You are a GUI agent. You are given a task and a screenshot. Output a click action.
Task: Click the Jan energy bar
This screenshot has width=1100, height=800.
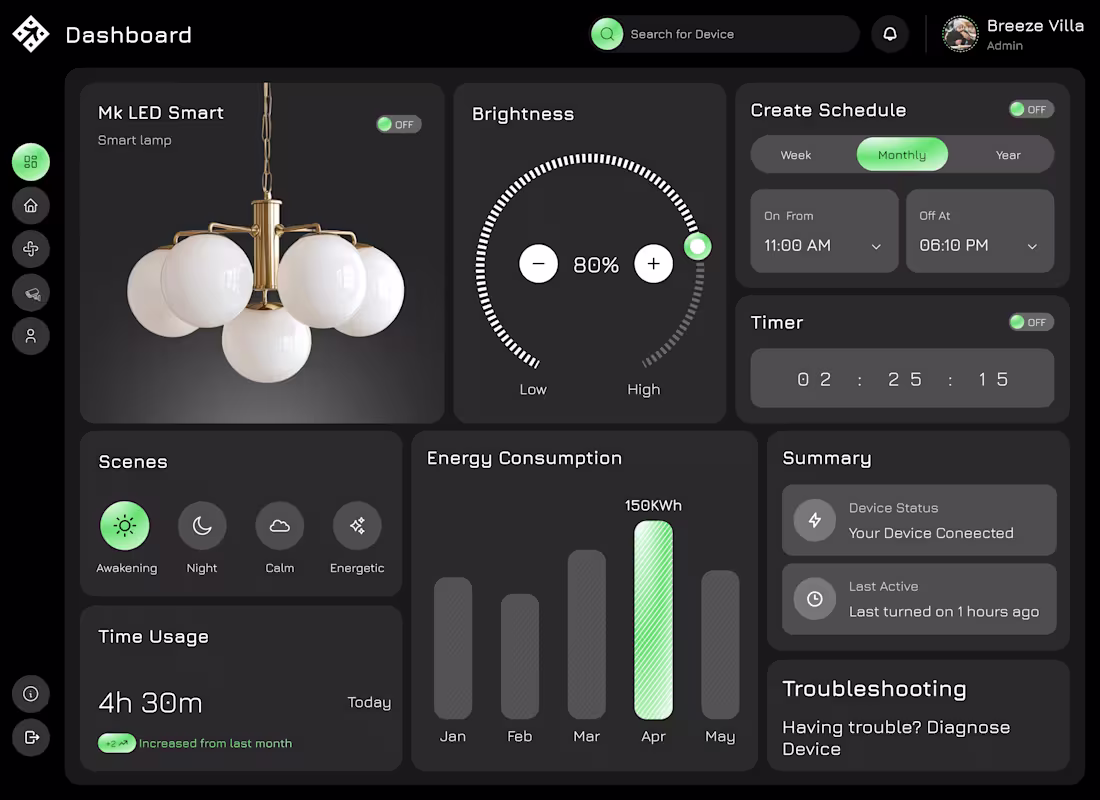(452, 648)
